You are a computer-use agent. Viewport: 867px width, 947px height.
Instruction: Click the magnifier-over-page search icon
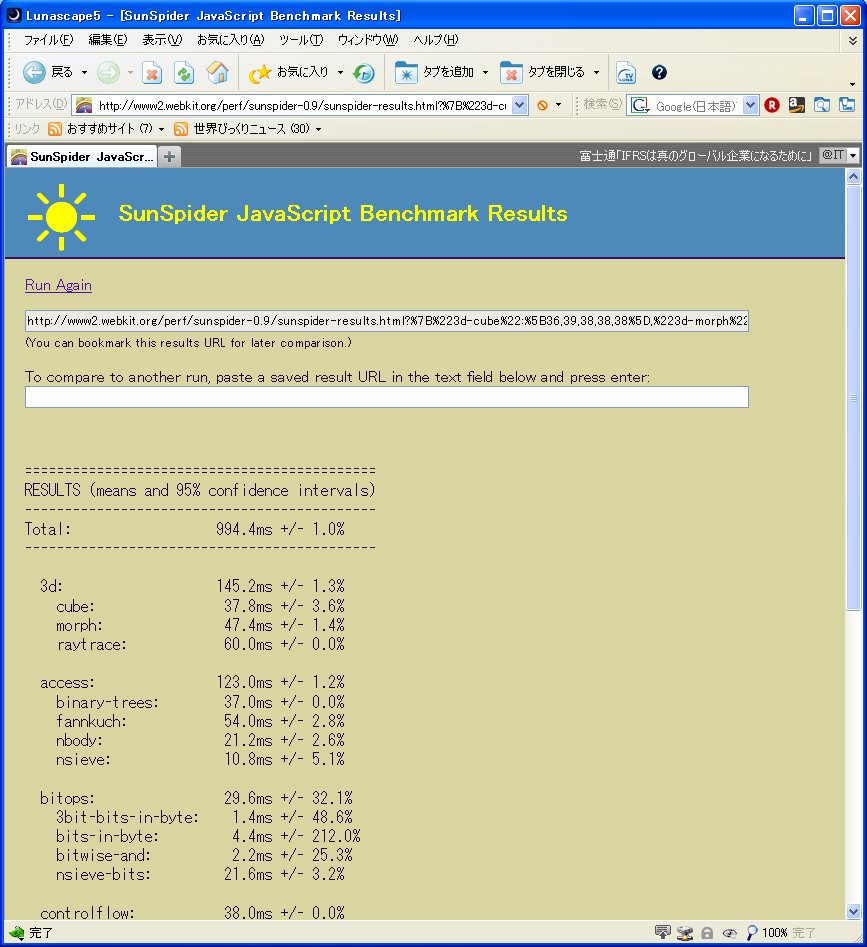tap(822, 105)
